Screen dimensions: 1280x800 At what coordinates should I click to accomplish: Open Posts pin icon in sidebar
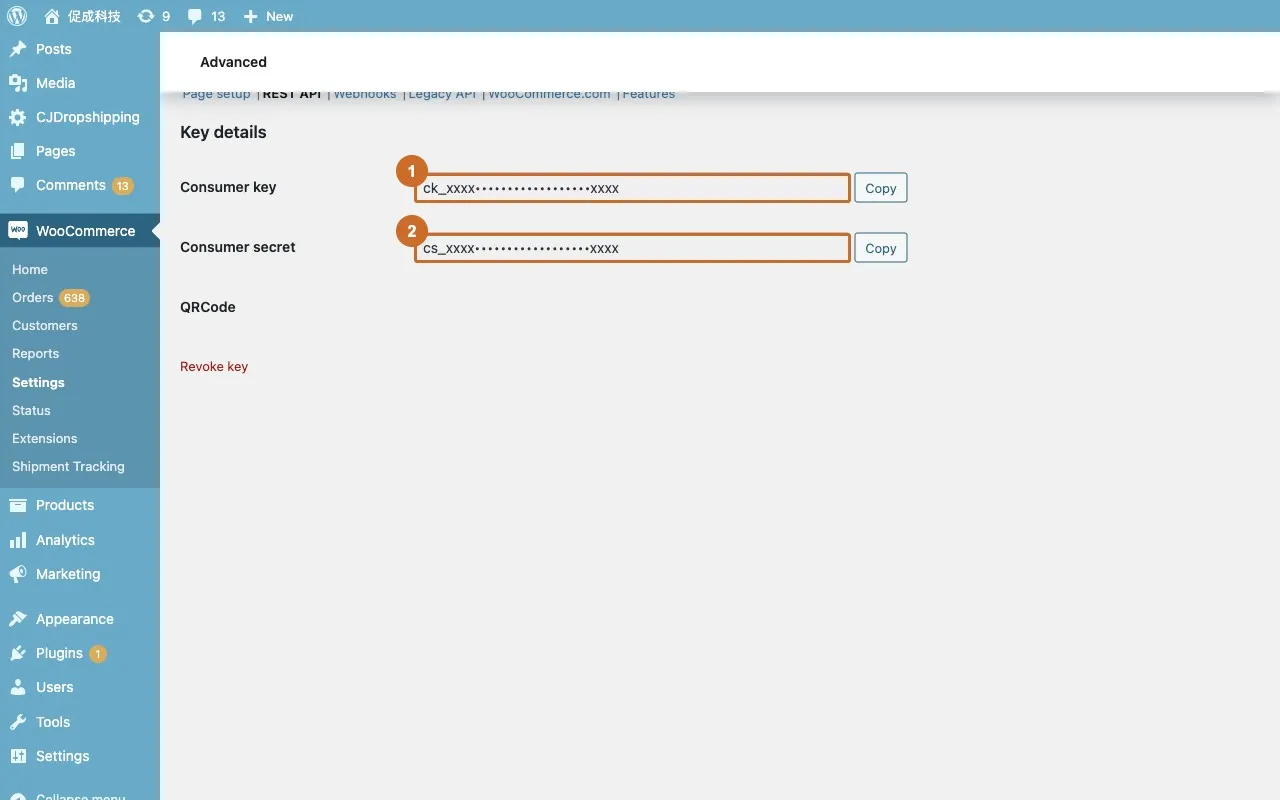coord(18,49)
